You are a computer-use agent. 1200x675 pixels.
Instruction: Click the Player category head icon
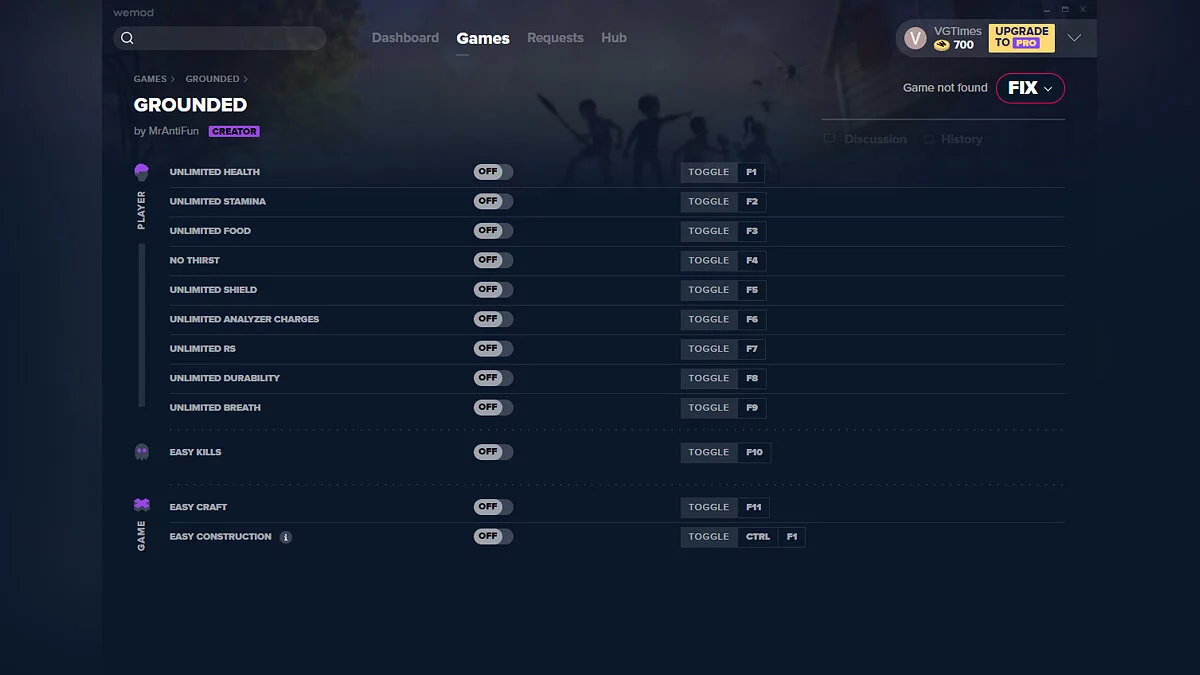coord(141,173)
